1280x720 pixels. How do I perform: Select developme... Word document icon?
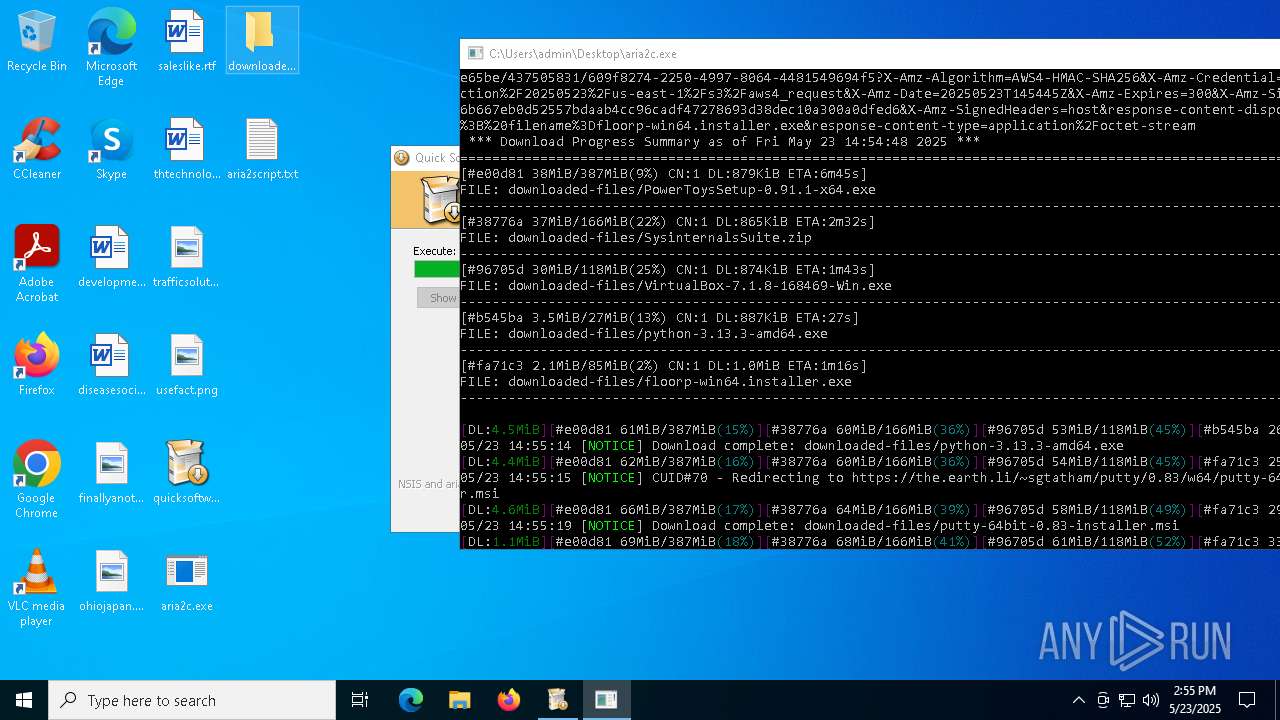tap(111, 258)
